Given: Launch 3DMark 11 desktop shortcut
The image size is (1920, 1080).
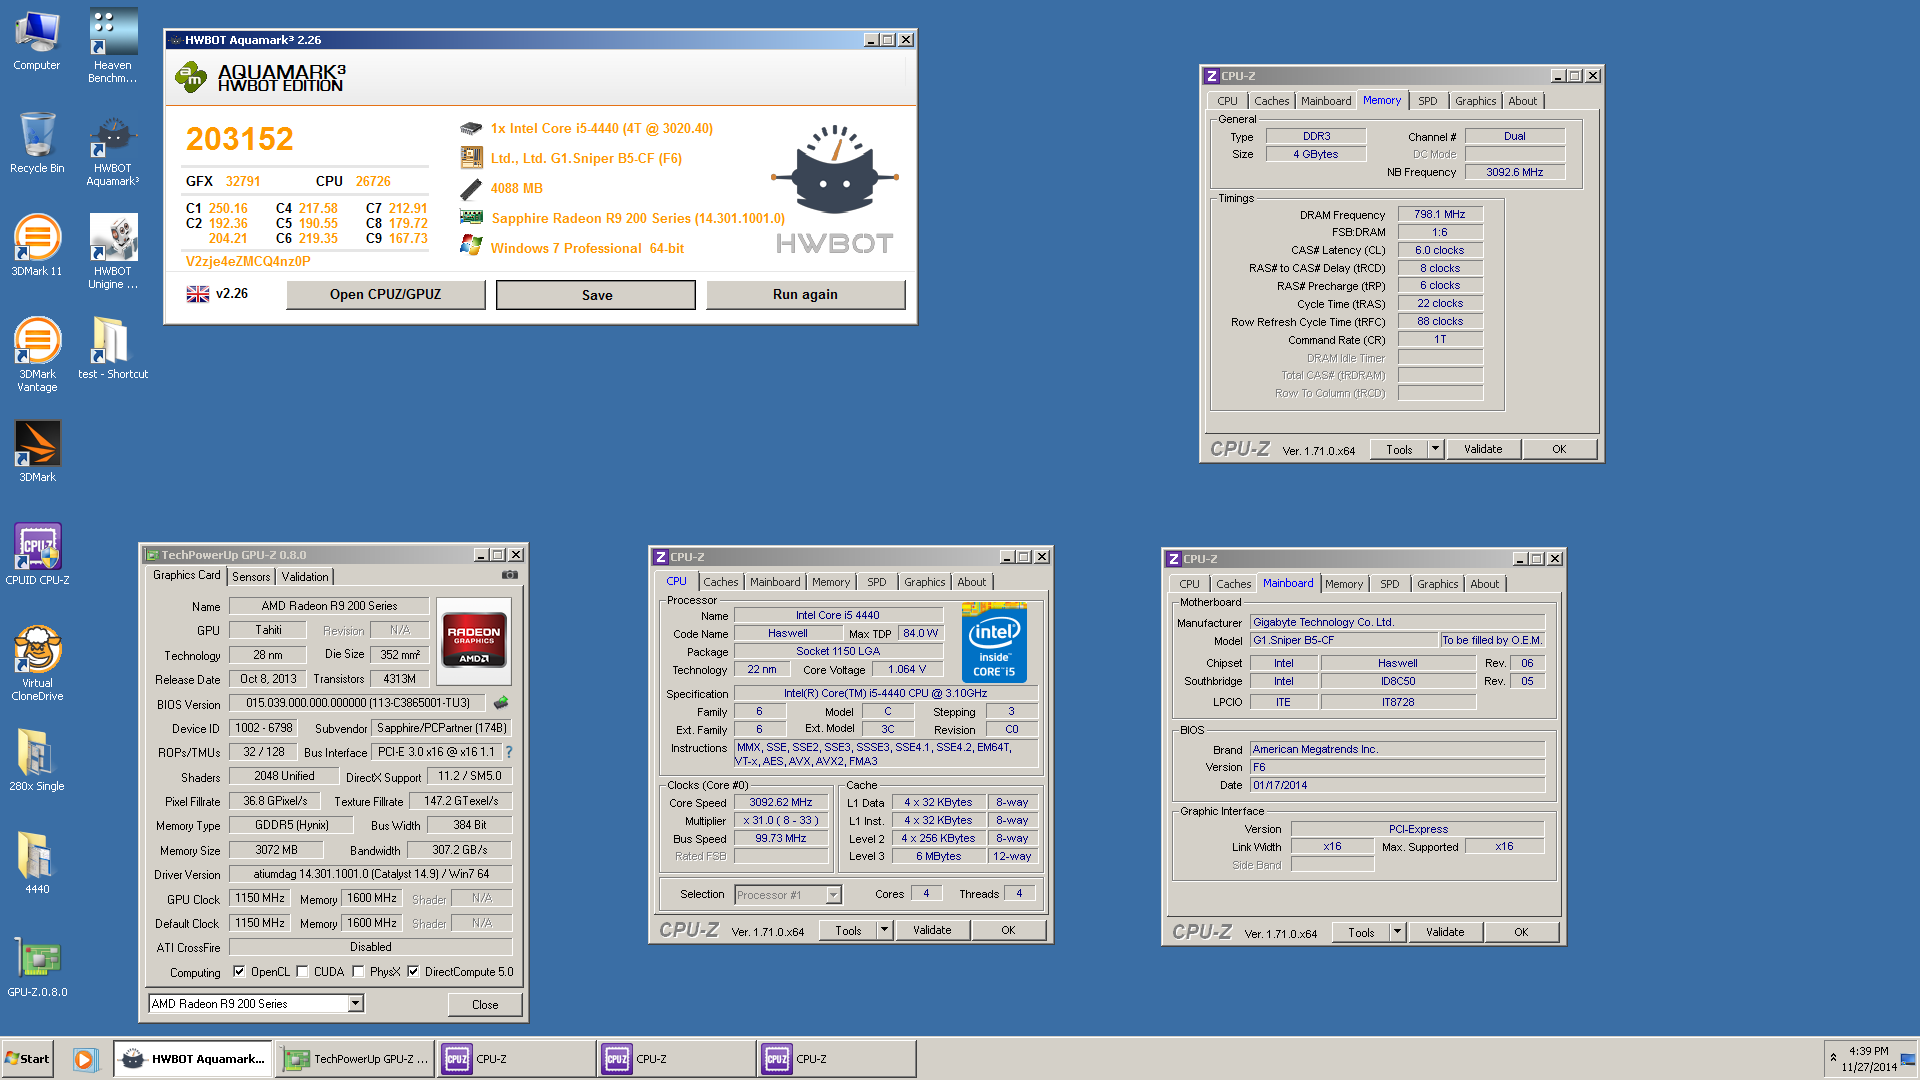Looking at the screenshot, I should (37, 245).
